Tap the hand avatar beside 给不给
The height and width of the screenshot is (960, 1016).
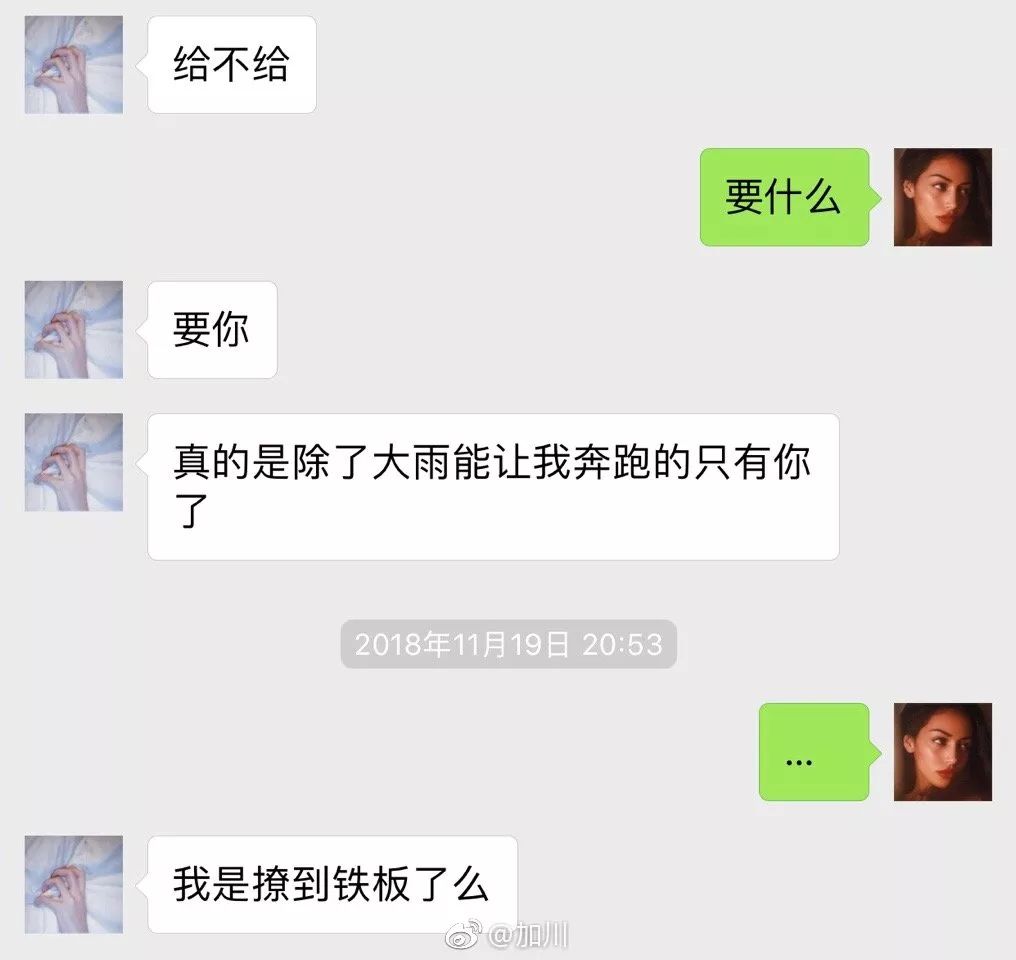click(x=74, y=65)
